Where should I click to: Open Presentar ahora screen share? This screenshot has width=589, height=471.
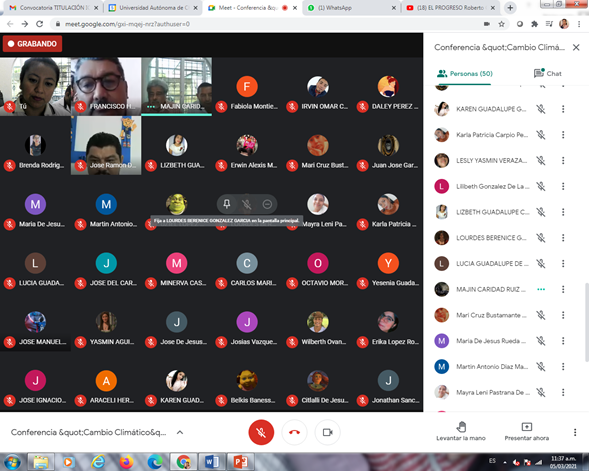click(526, 432)
